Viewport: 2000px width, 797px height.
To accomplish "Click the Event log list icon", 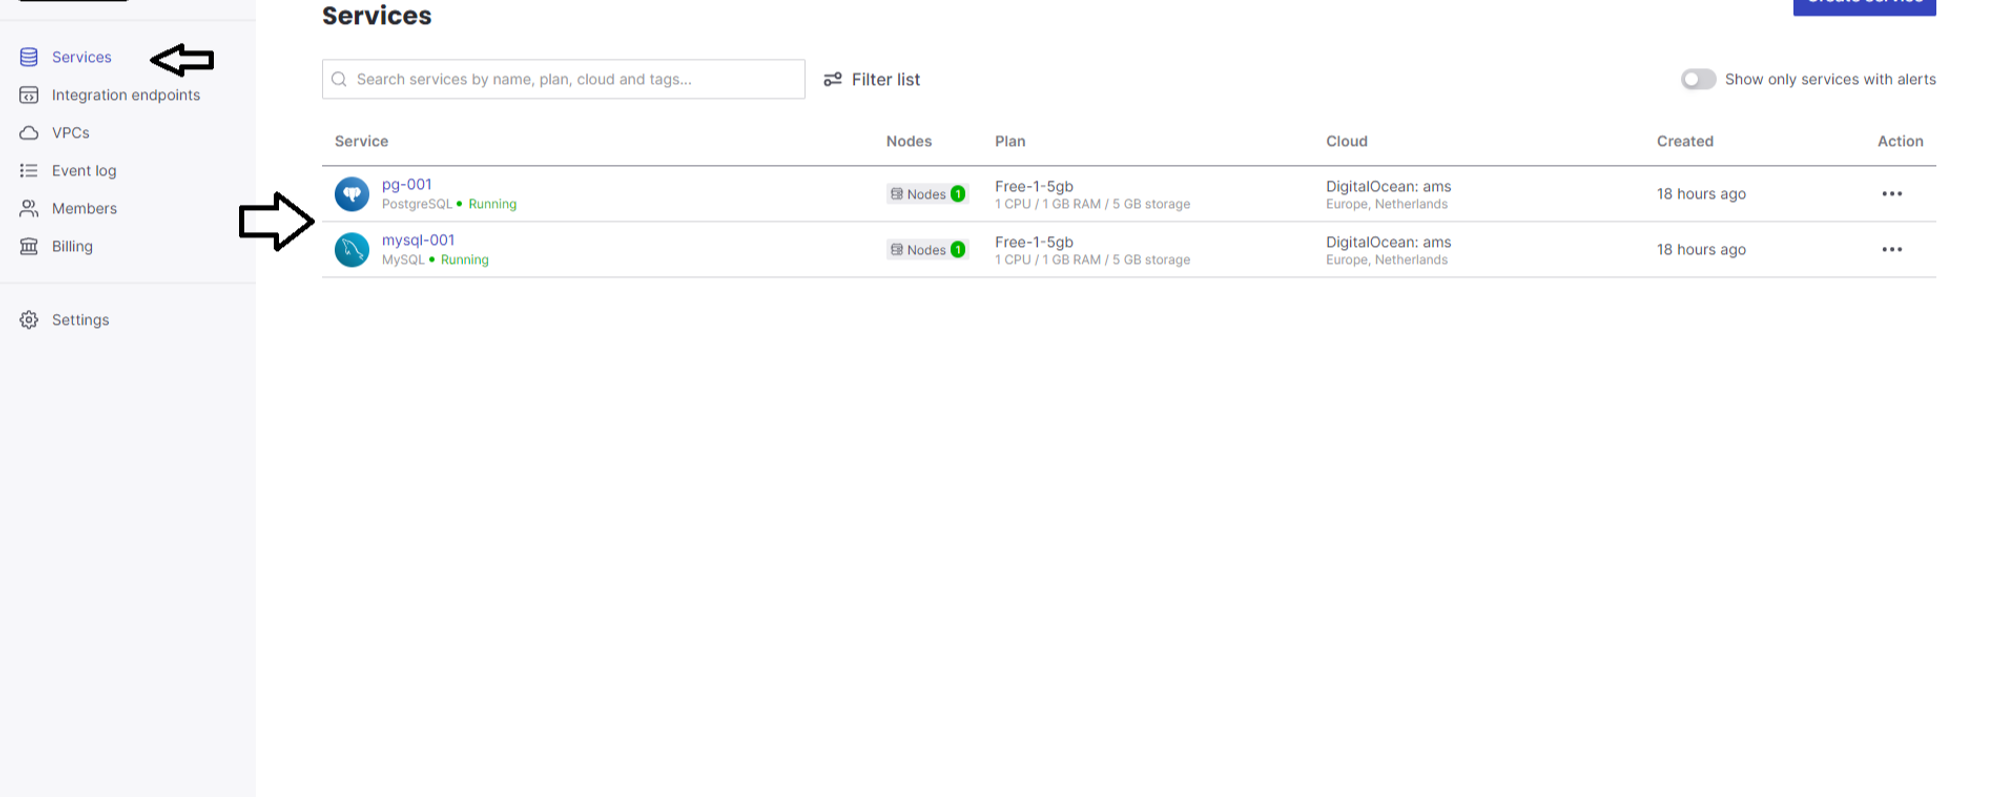I will tap(29, 171).
